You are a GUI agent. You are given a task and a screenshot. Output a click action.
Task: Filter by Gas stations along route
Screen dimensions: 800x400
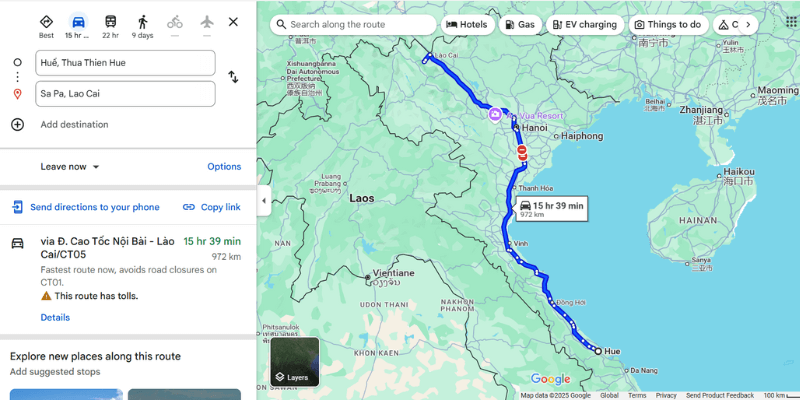pos(520,24)
